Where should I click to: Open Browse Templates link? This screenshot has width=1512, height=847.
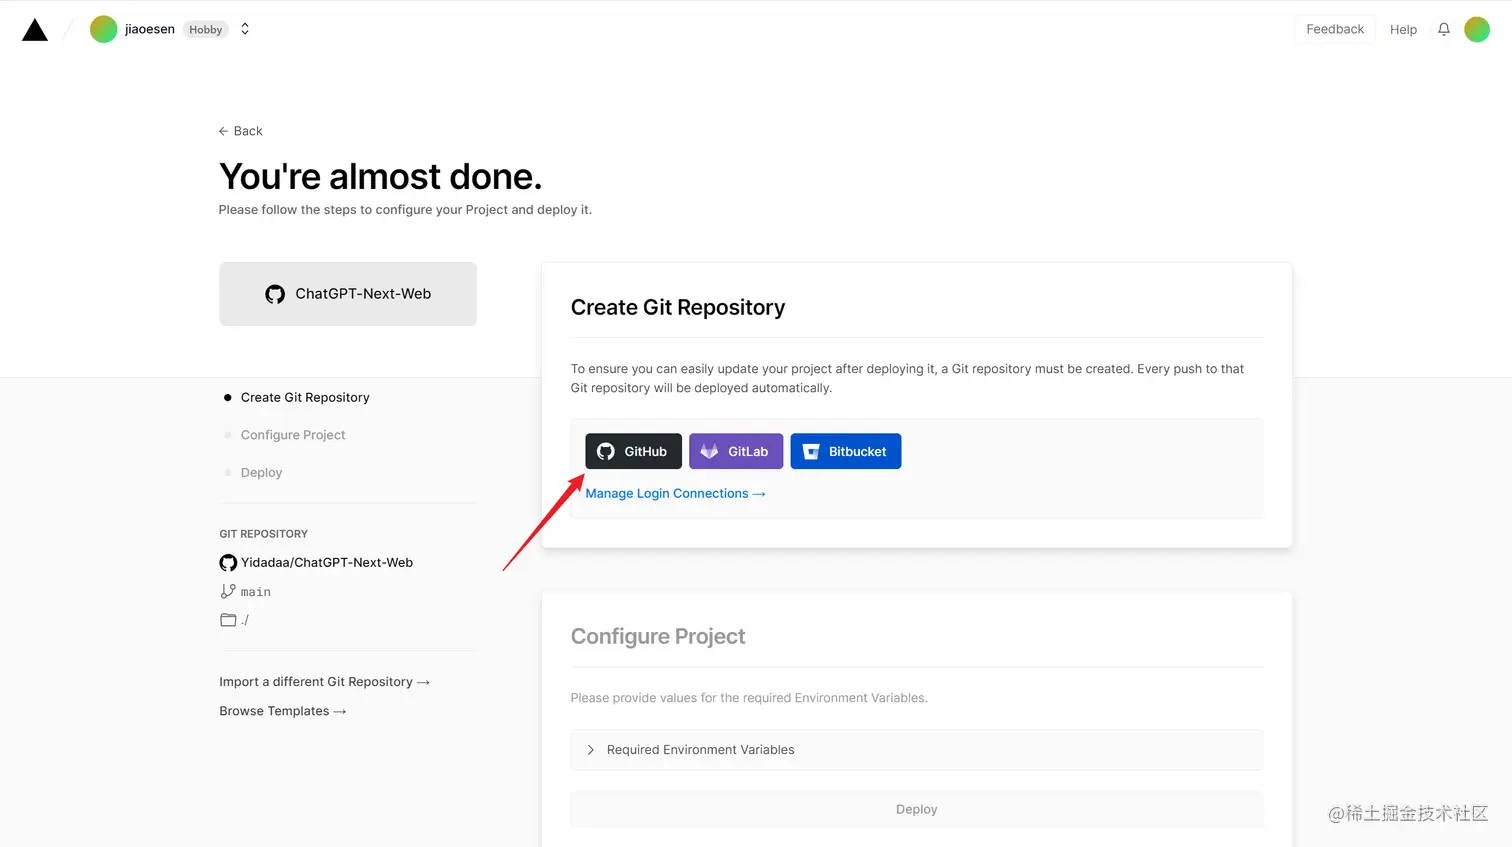(x=283, y=711)
